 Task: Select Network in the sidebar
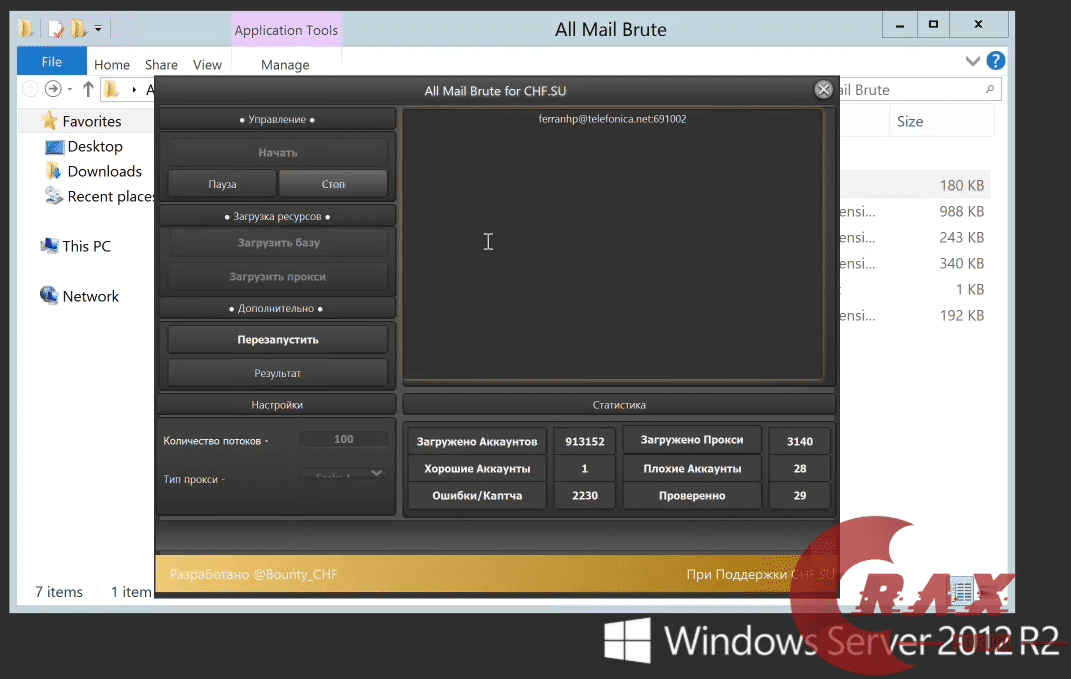coord(90,296)
